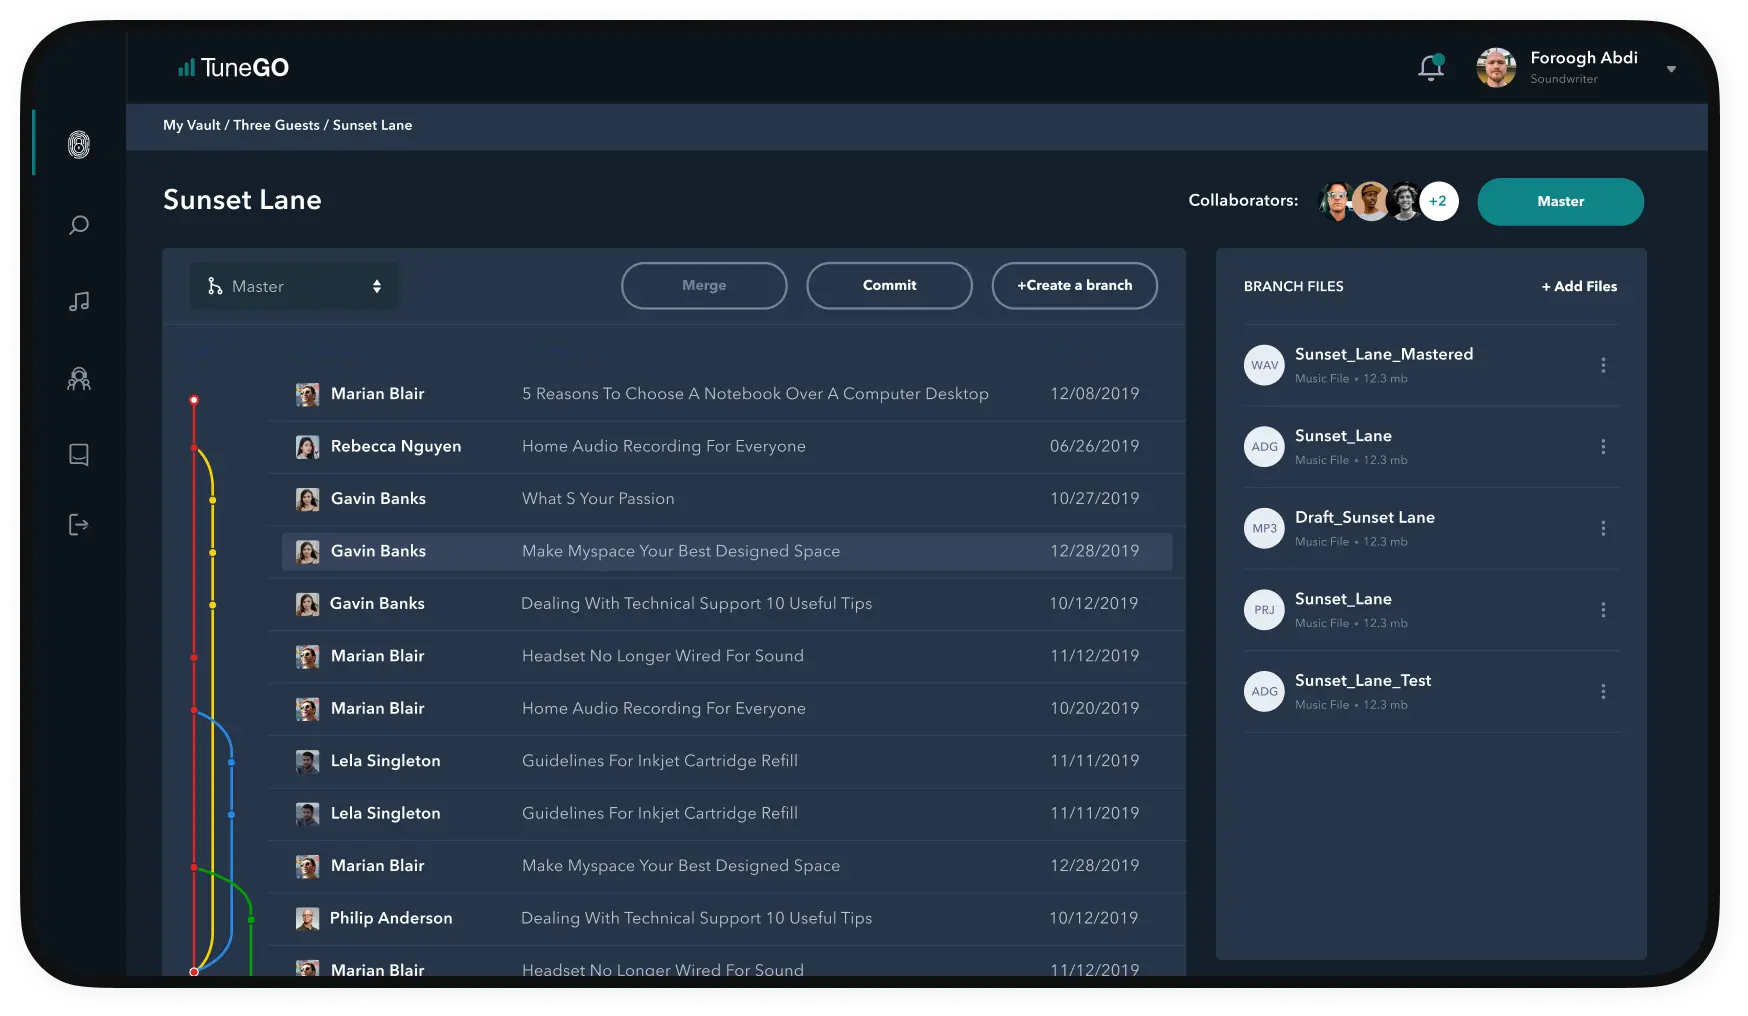The image size is (1748, 1016).
Task: Open notifications via the bell icon
Action: coord(1430,67)
